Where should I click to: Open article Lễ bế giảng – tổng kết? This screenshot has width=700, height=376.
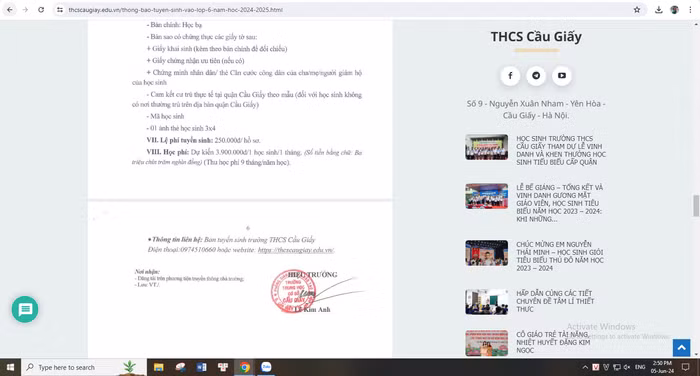tap(559, 203)
